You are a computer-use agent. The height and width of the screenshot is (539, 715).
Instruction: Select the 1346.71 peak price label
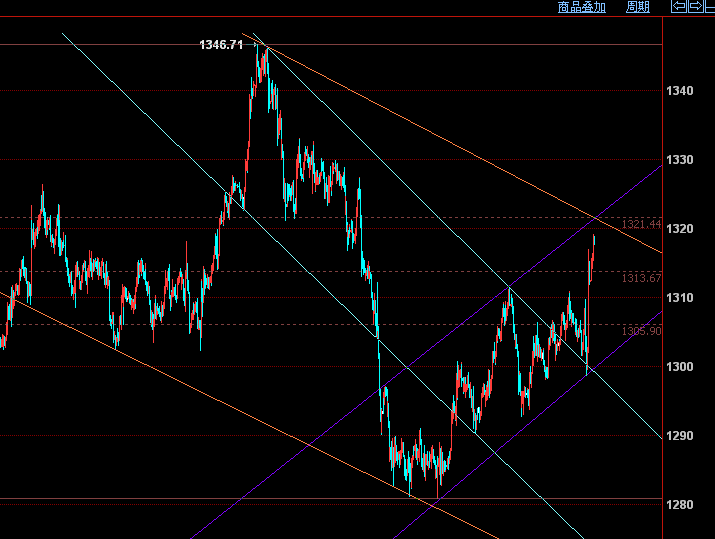(221, 45)
